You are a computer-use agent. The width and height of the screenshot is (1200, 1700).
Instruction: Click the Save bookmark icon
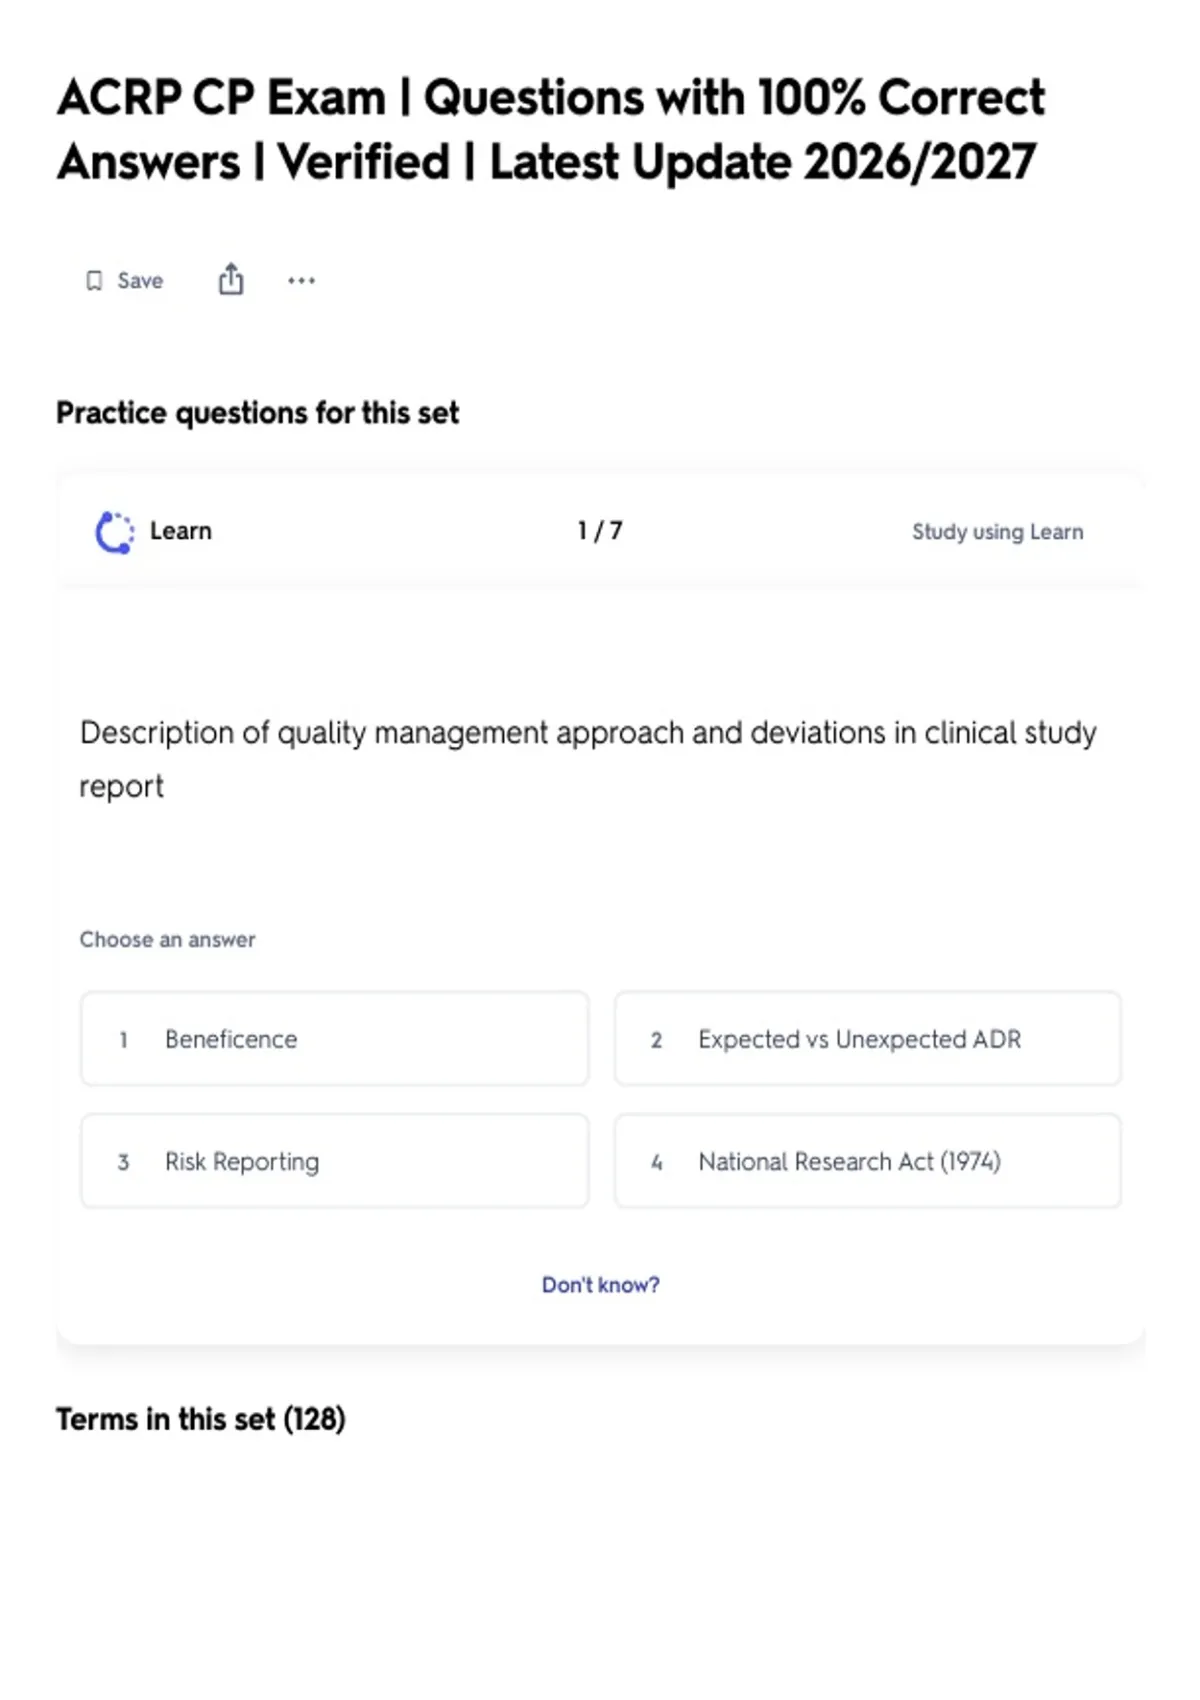coord(94,281)
